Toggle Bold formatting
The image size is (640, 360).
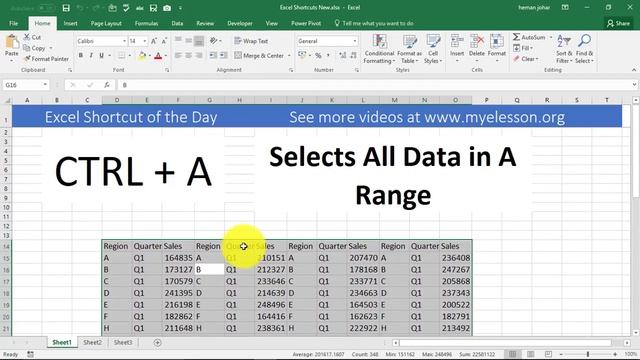[x=80, y=56]
